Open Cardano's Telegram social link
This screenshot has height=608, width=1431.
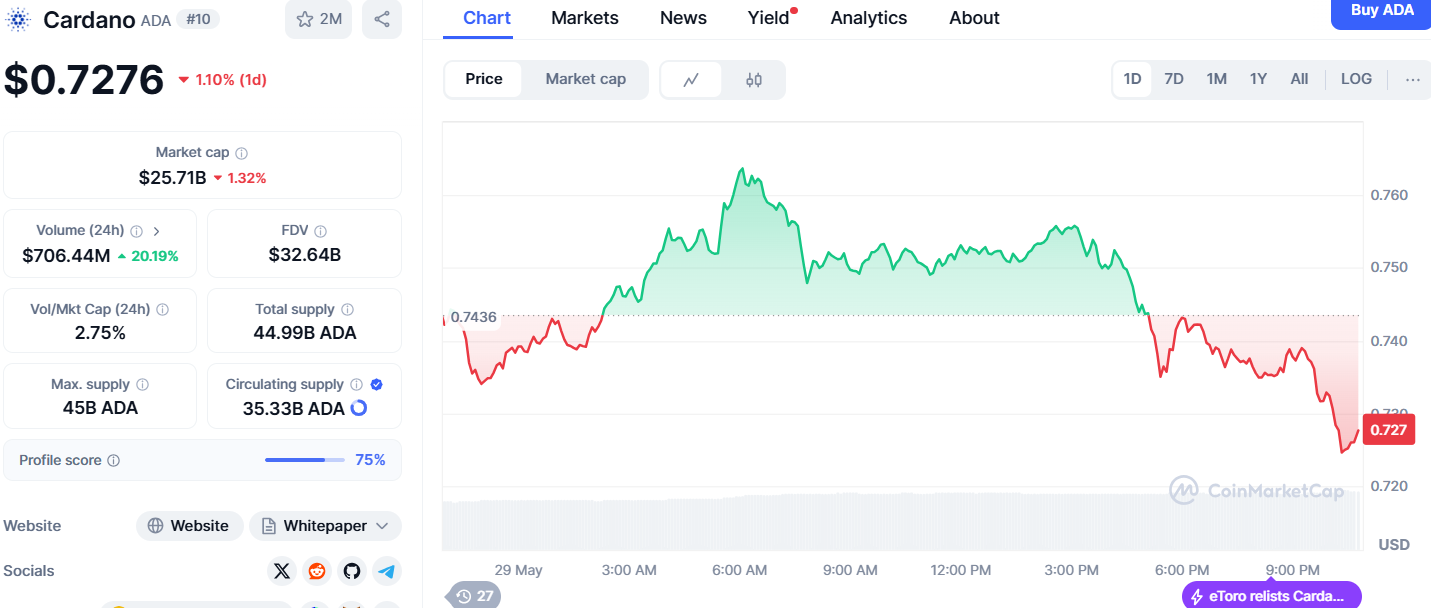point(387,571)
